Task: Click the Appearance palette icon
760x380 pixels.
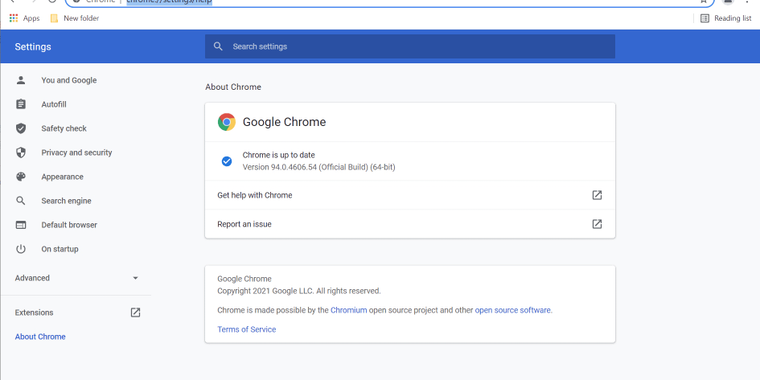Action: (x=20, y=176)
